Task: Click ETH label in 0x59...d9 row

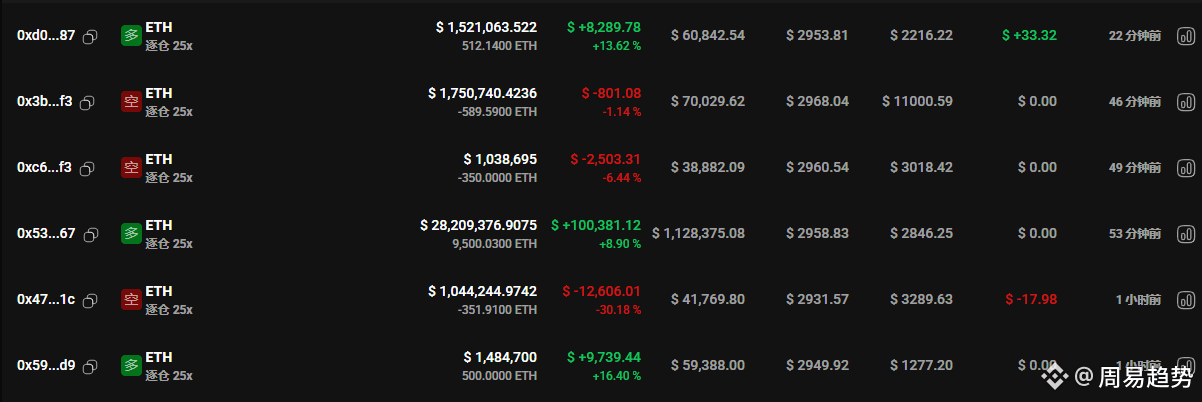Action: tap(159, 357)
